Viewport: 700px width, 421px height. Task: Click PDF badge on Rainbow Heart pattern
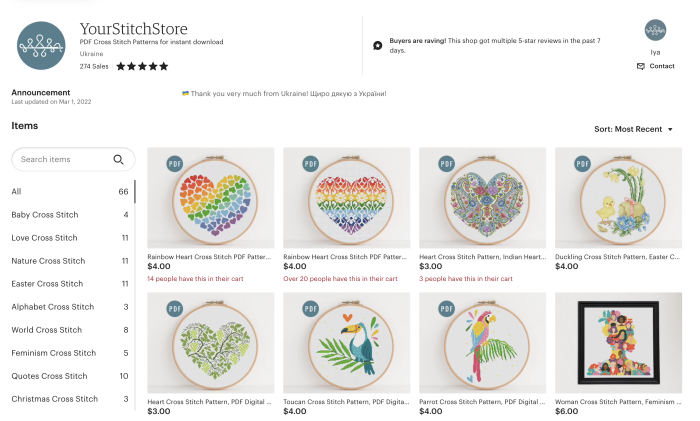(175, 164)
